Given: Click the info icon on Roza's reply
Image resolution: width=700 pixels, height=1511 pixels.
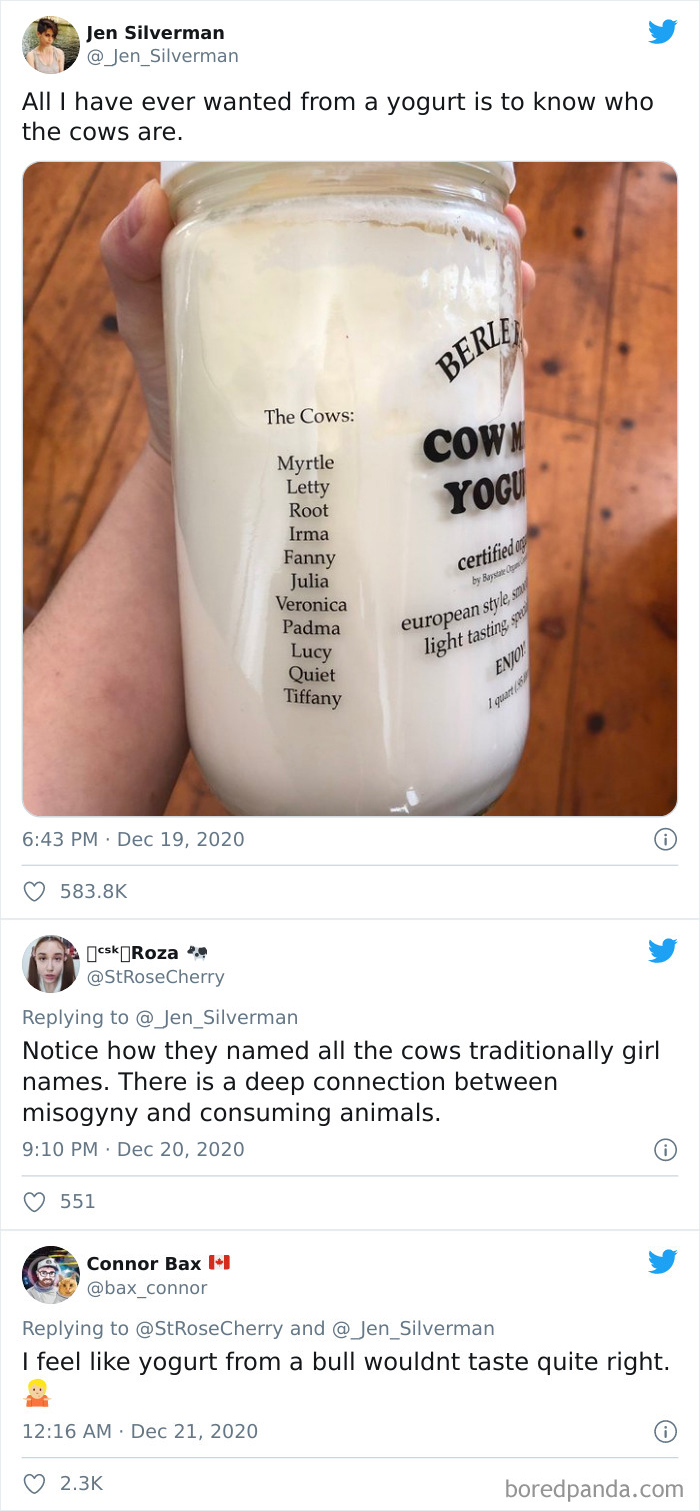Looking at the screenshot, I should 666,1149.
